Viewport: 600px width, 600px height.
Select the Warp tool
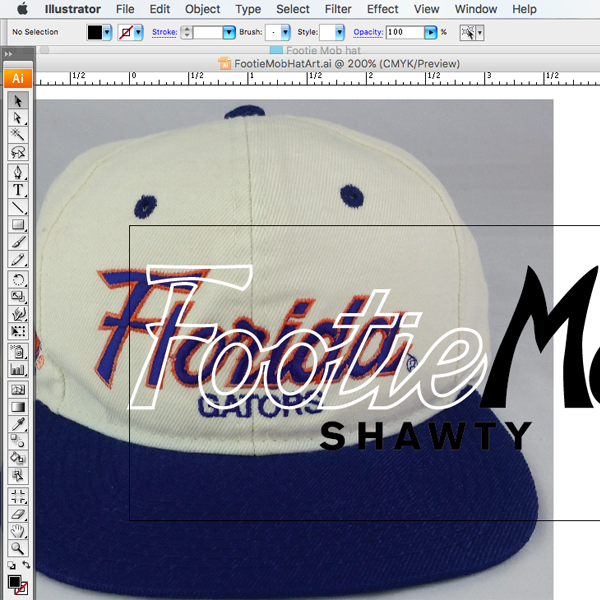(x=18, y=314)
